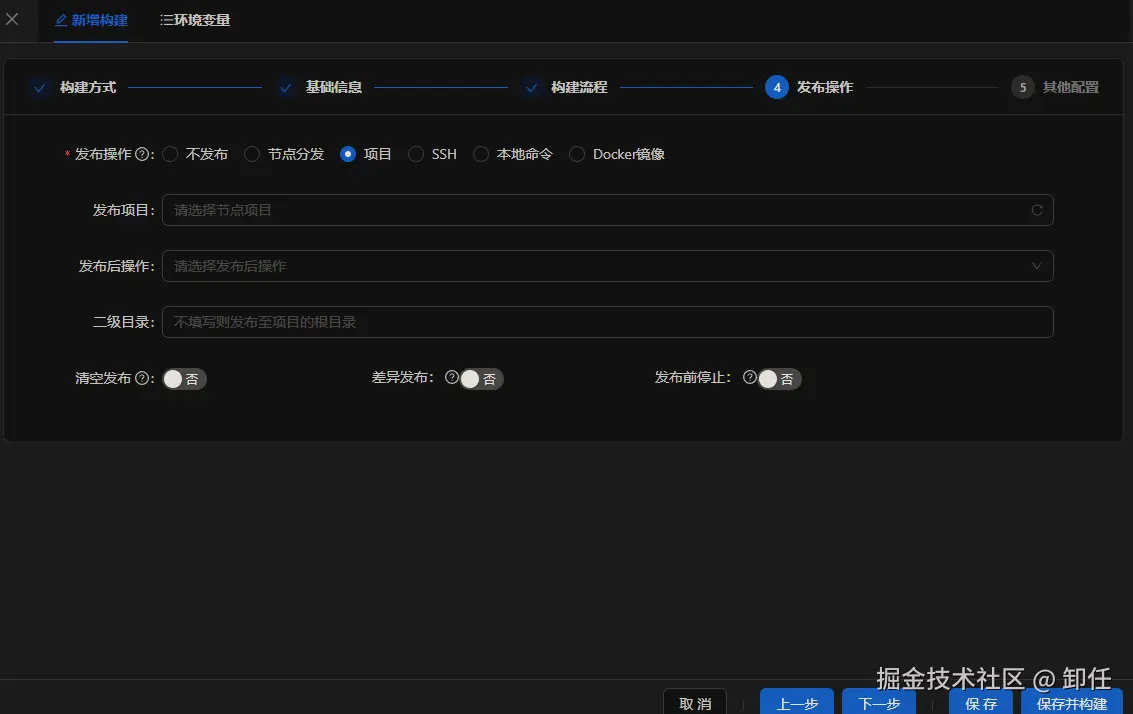Select the Docker镜像 radio option
The height and width of the screenshot is (714, 1133).
pos(617,154)
